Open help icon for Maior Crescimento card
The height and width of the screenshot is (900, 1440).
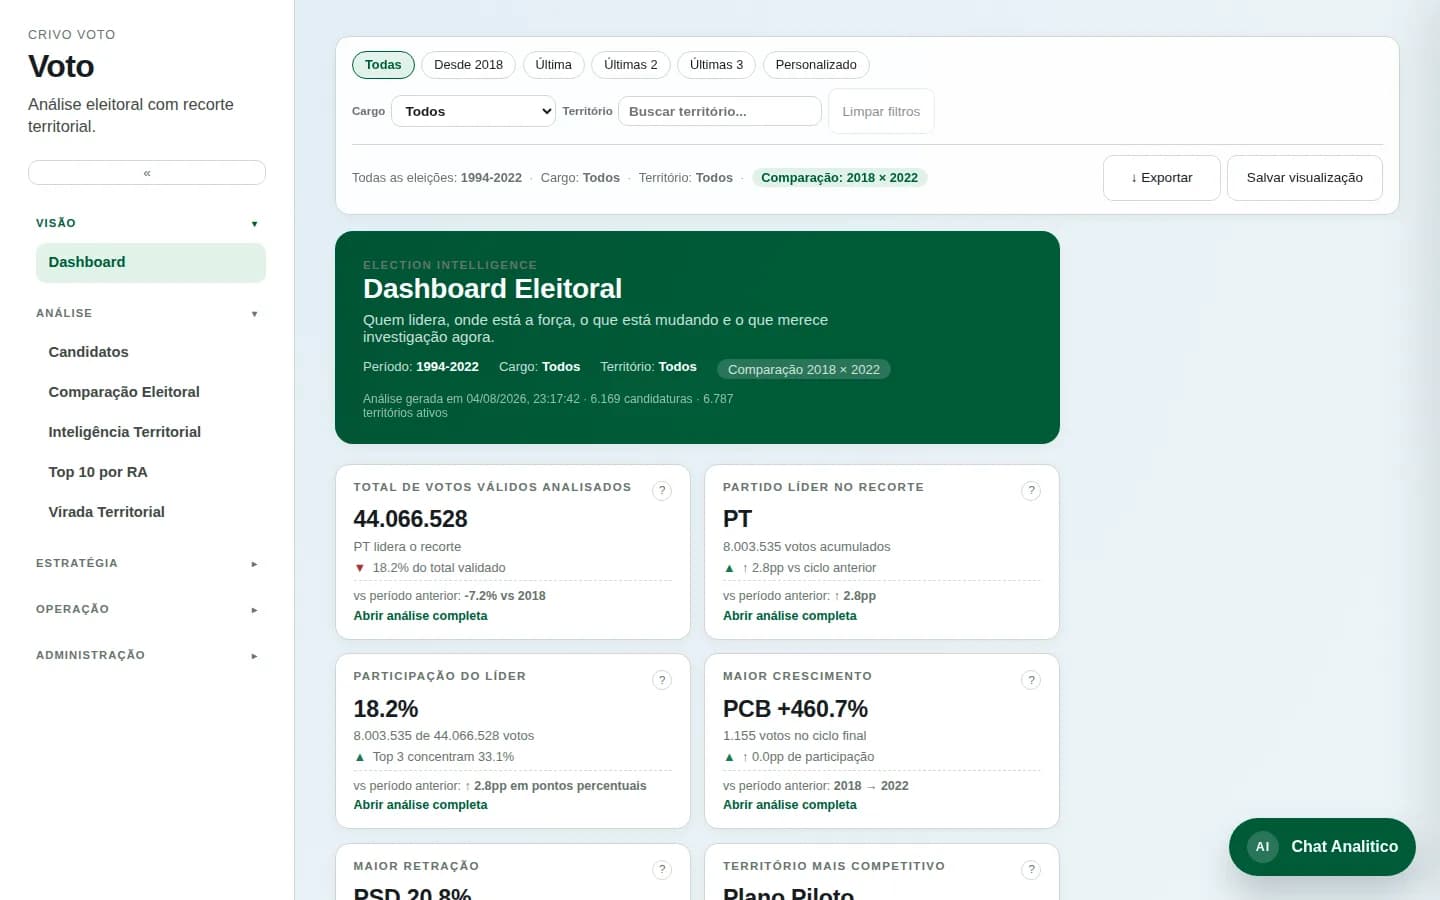click(1031, 680)
